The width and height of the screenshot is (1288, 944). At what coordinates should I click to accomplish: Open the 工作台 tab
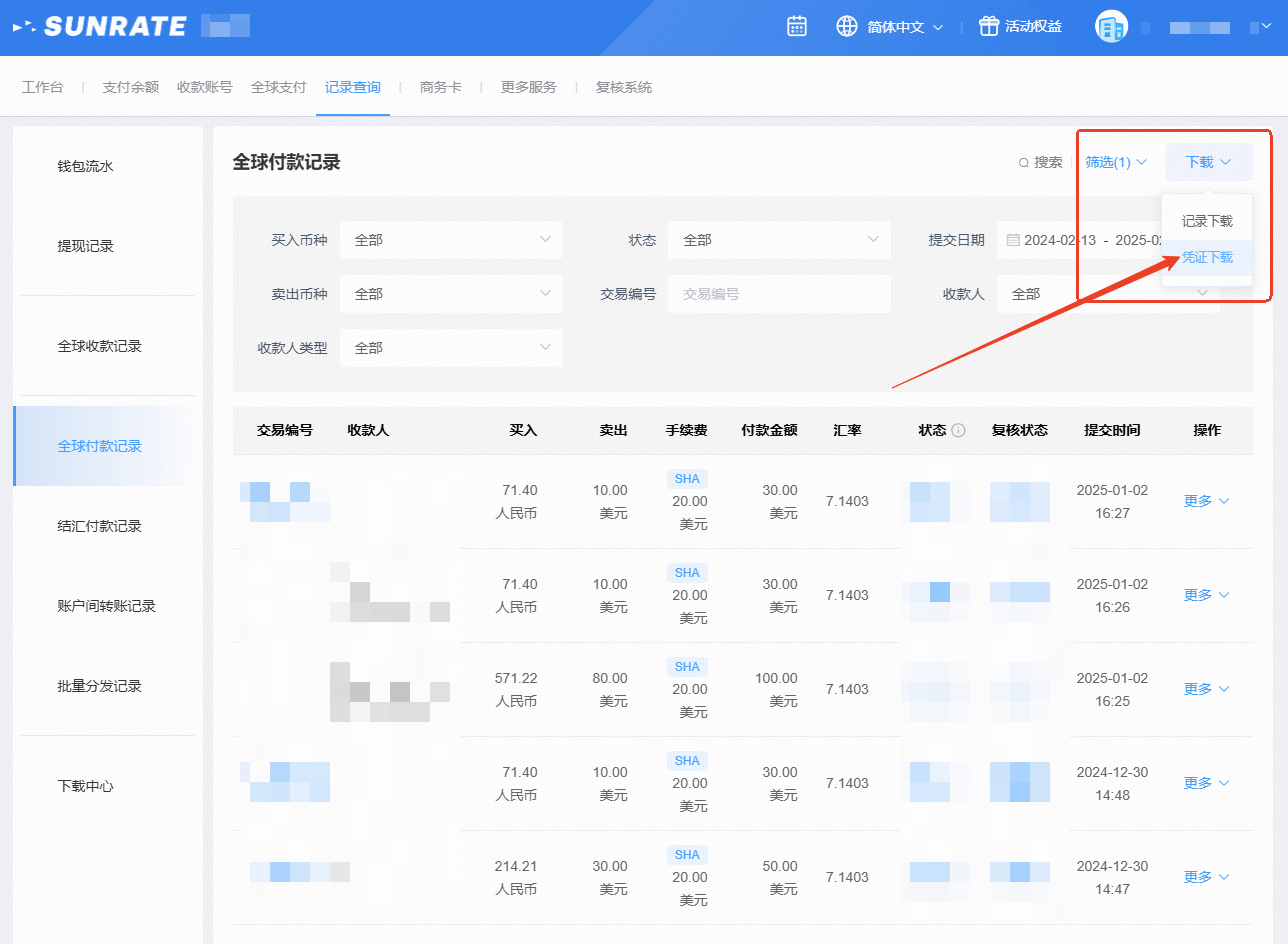42,87
